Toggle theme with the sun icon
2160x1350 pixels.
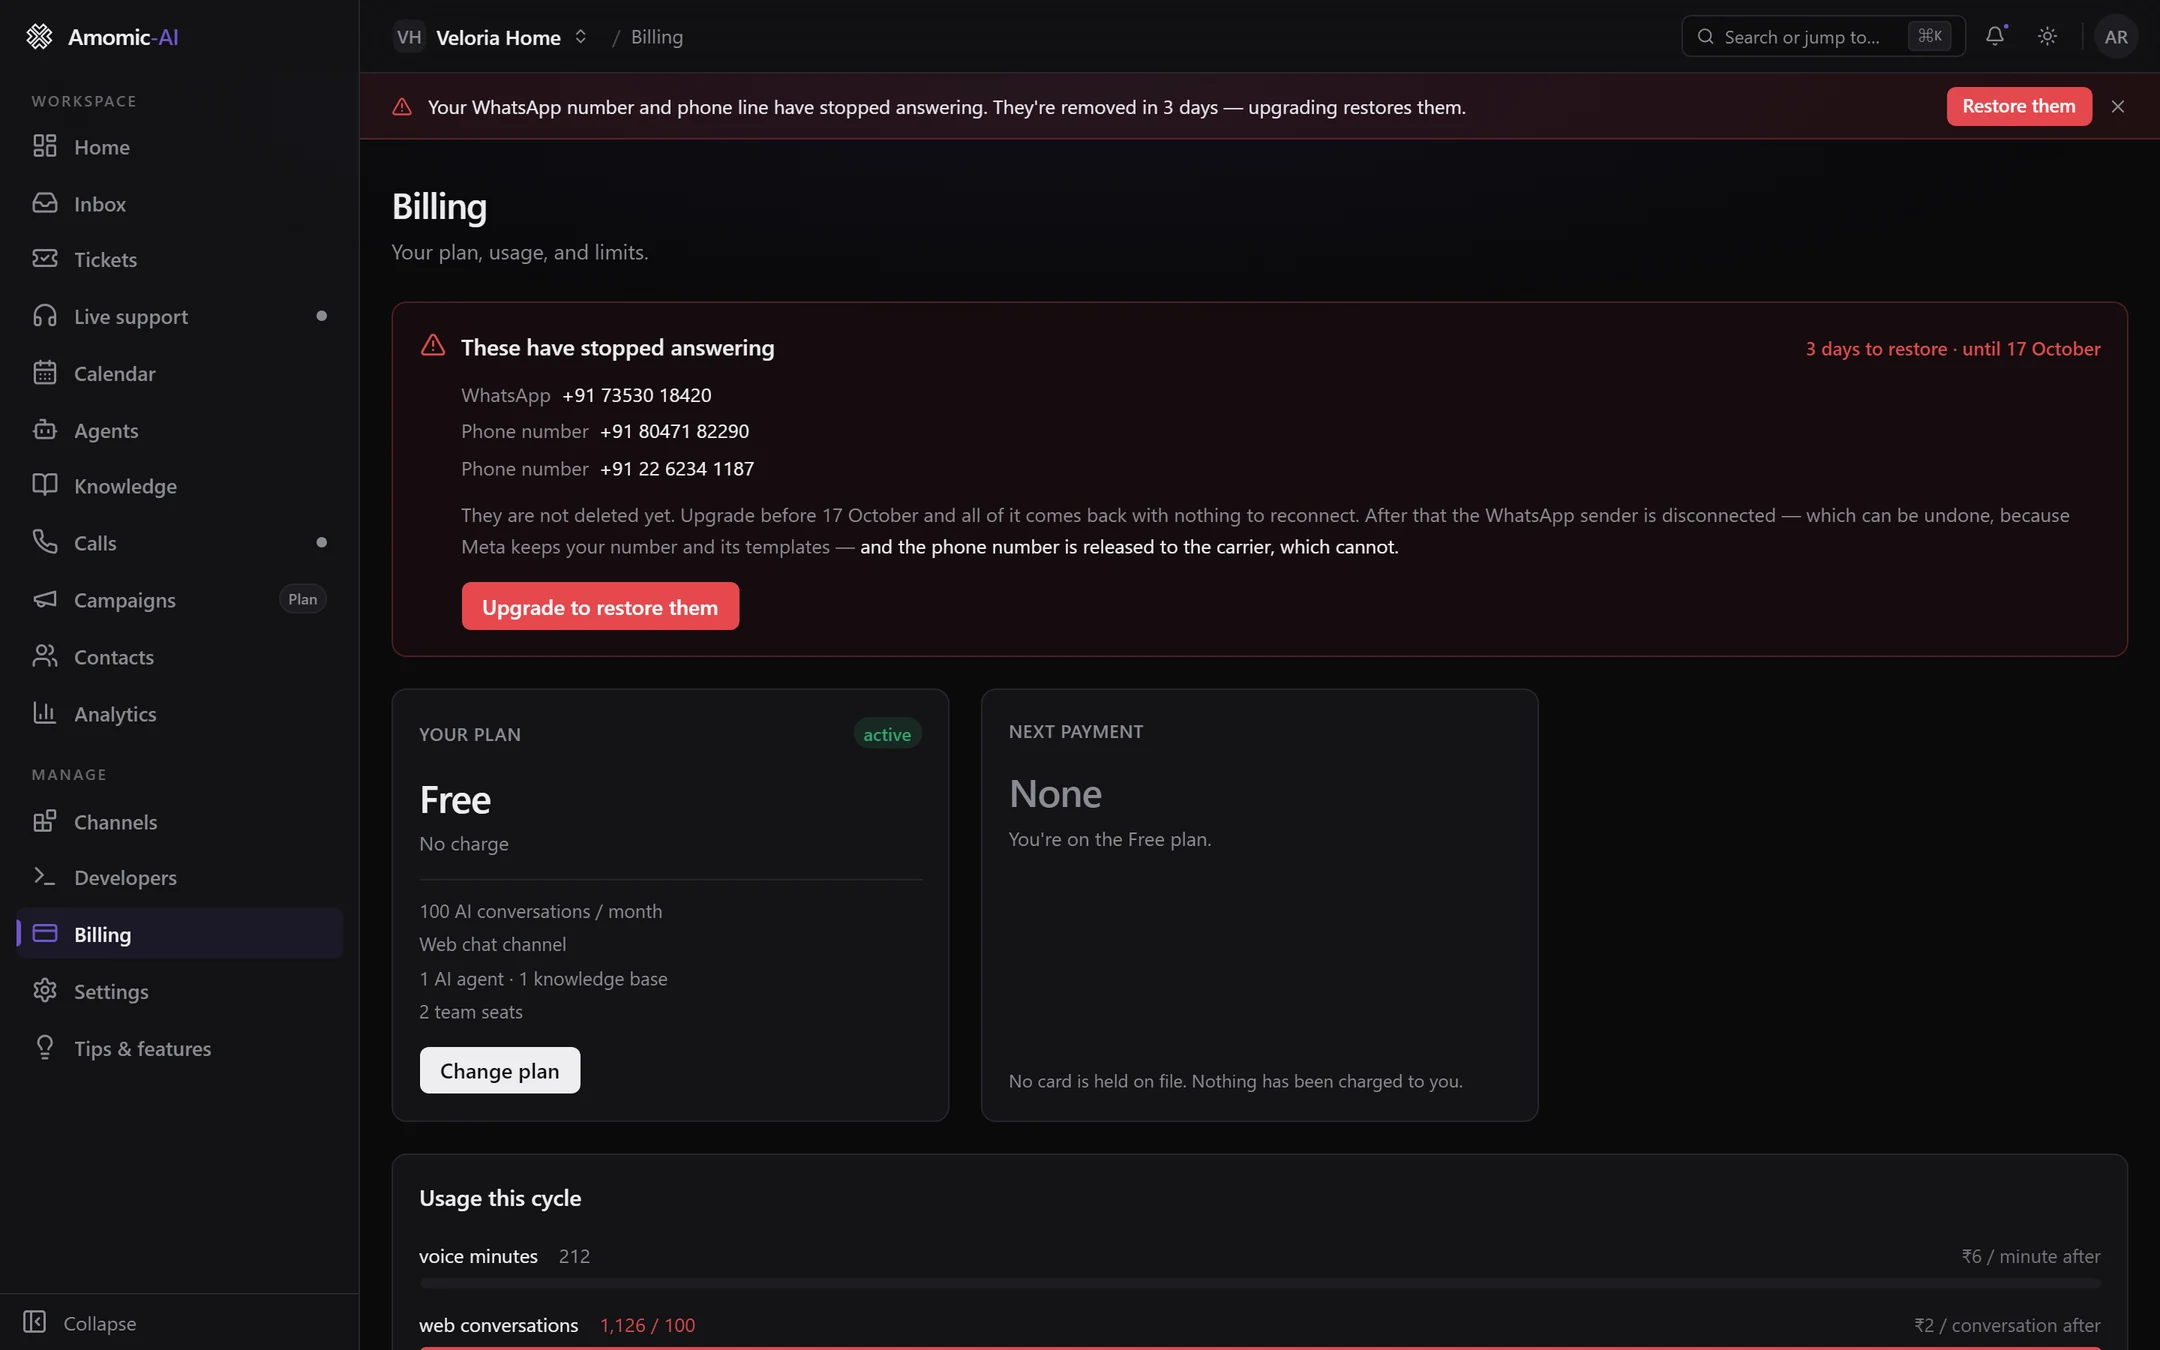[2048, 36]
